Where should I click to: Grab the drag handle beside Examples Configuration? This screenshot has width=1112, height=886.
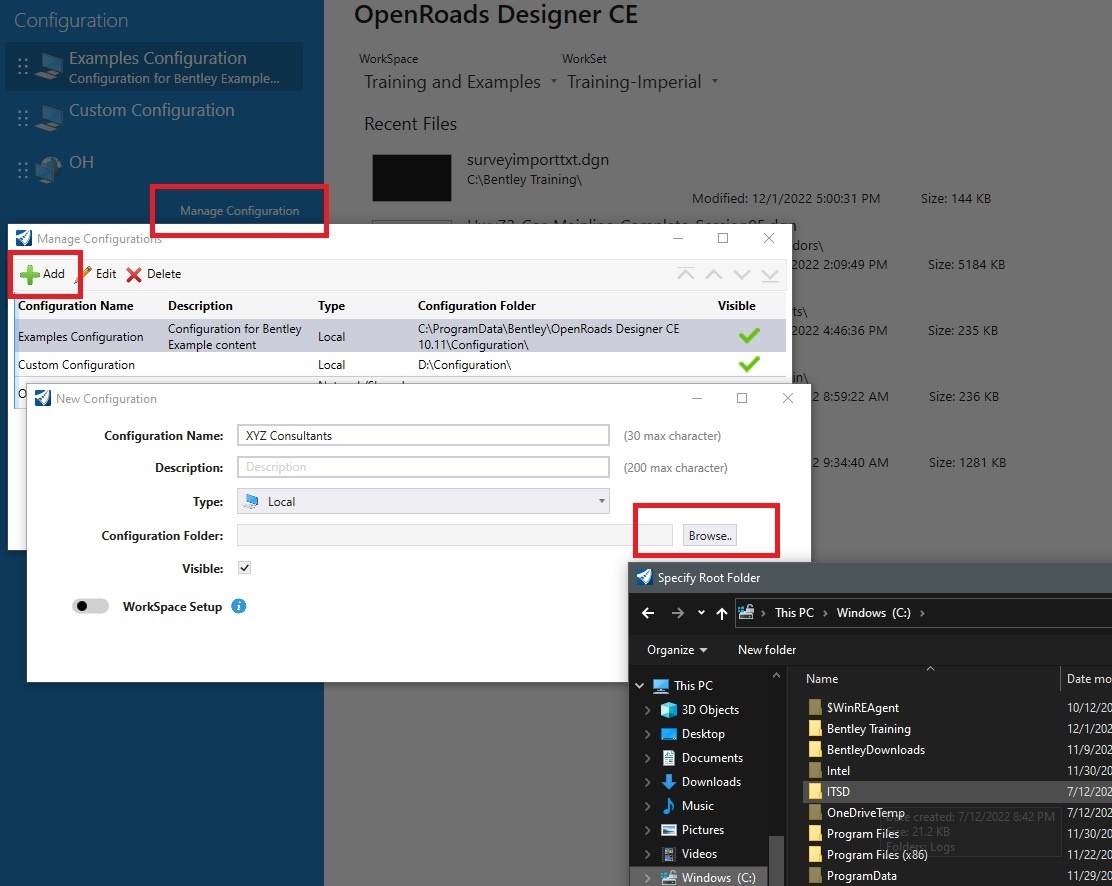tap(23, 66)
